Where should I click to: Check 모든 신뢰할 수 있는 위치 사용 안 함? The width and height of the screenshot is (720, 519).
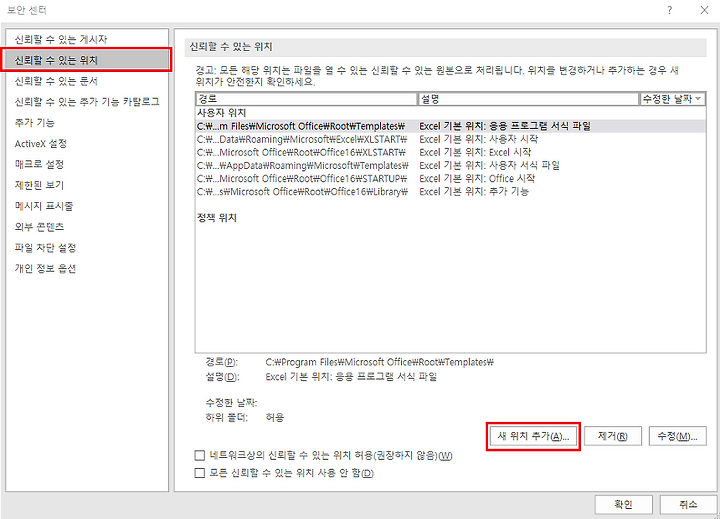(200, 473)
